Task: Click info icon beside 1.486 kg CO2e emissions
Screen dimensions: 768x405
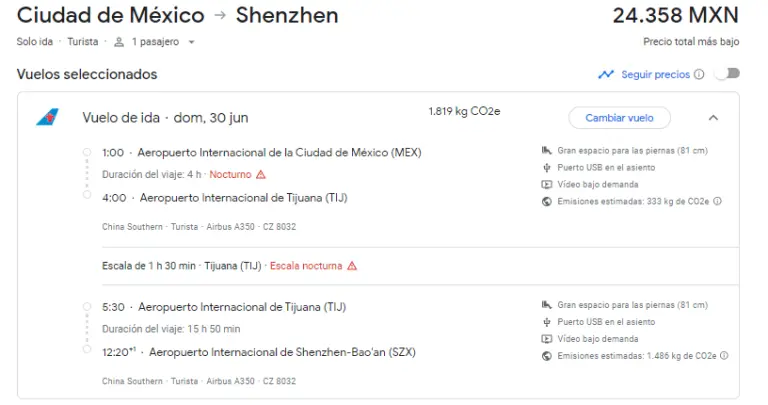Action: point(724,356)
